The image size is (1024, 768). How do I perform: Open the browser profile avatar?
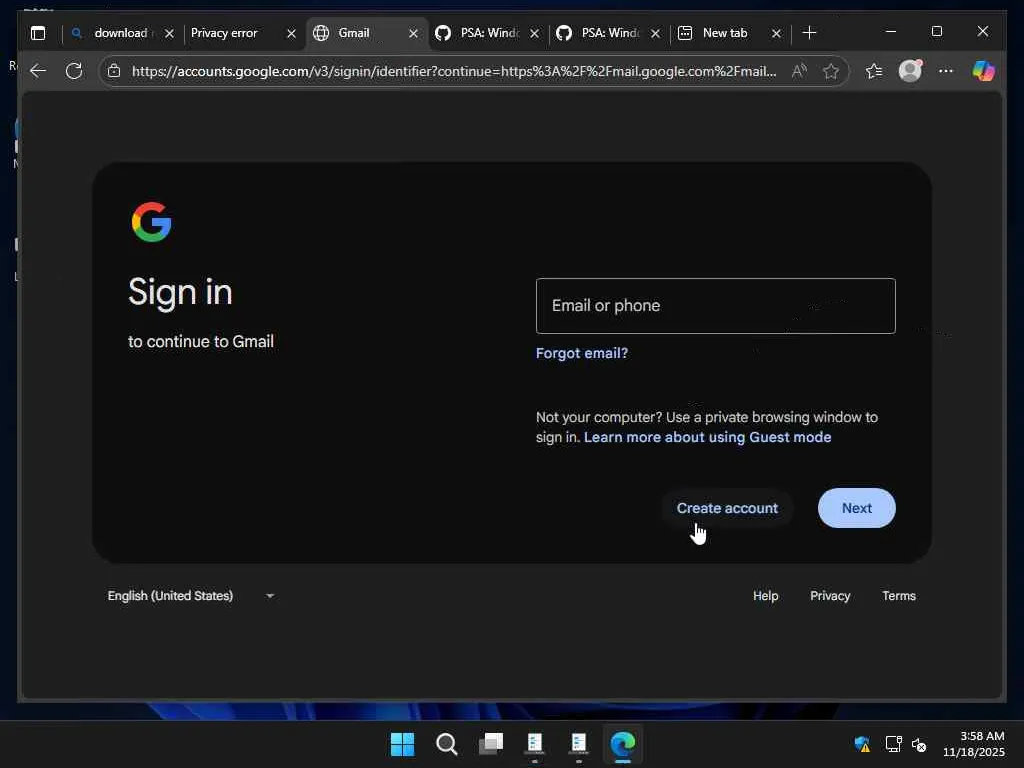point(910,71)
